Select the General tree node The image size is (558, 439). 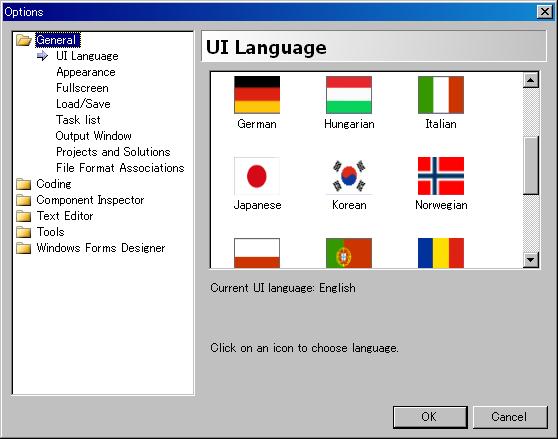pyautogui.click(x=58, y=40)
